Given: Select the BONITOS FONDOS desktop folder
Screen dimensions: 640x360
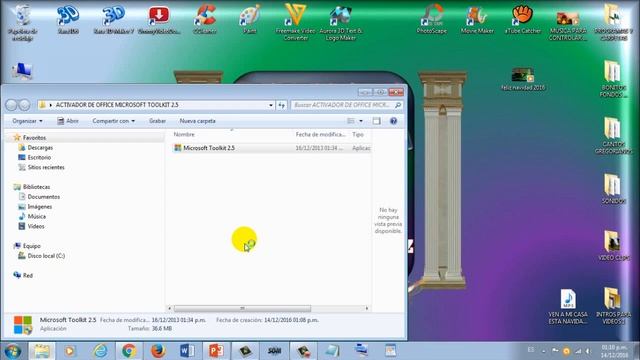Looking at the screenshot, I should point(613,79).
